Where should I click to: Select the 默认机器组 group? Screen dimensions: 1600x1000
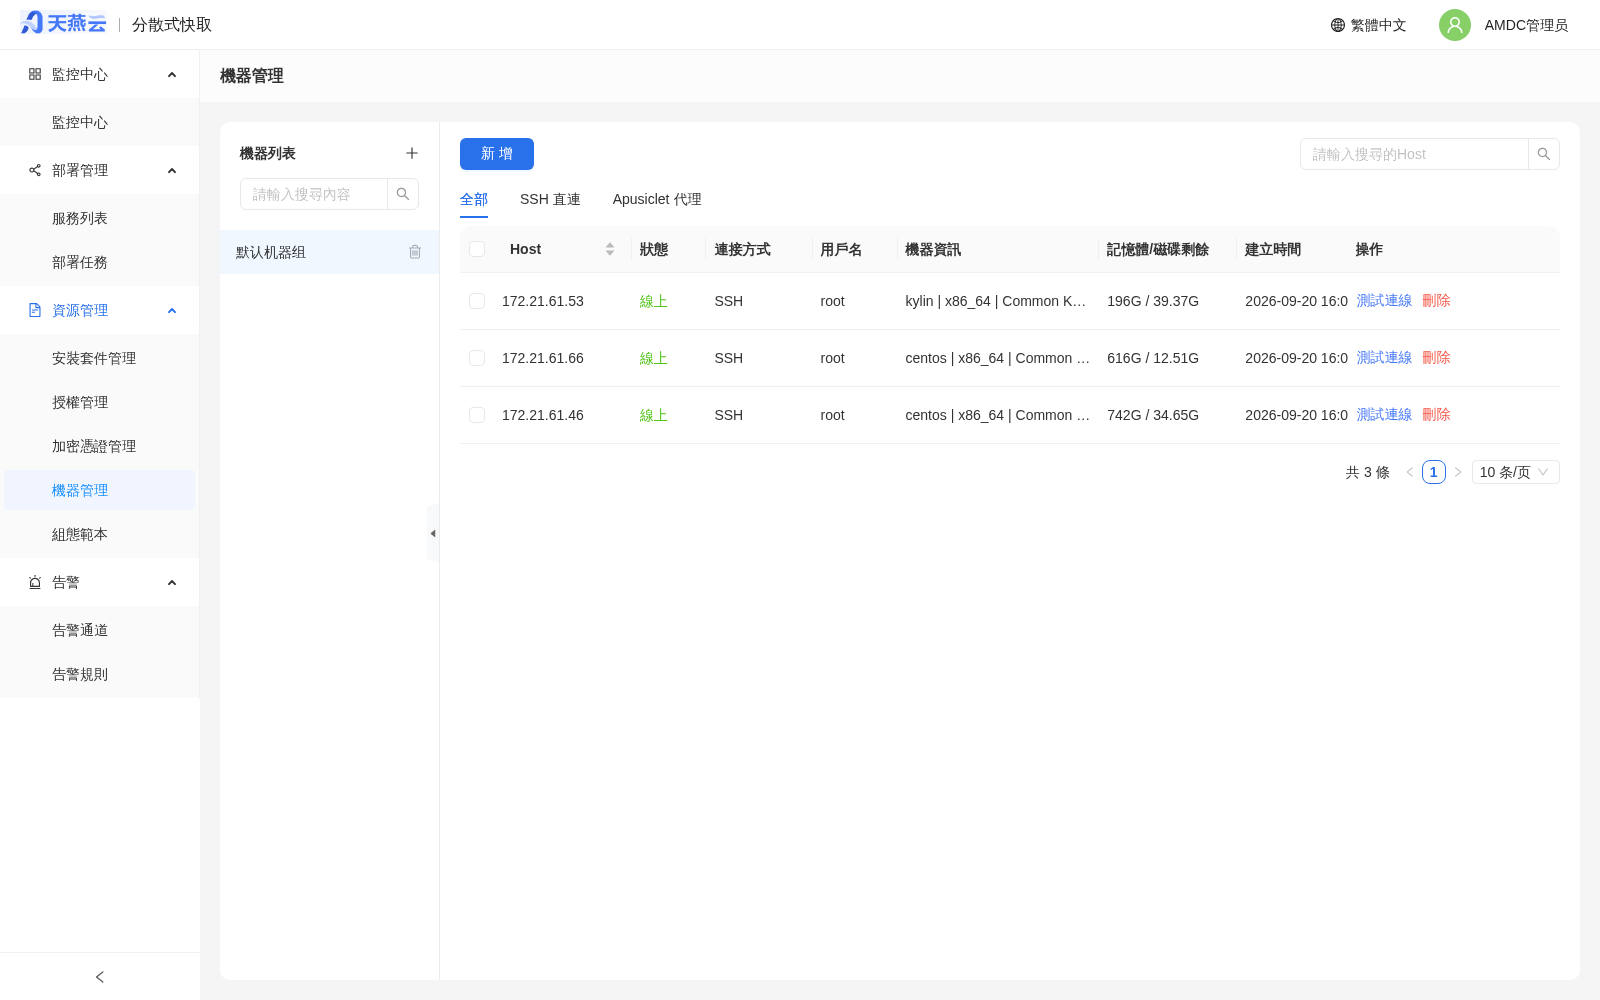point(329,252)
